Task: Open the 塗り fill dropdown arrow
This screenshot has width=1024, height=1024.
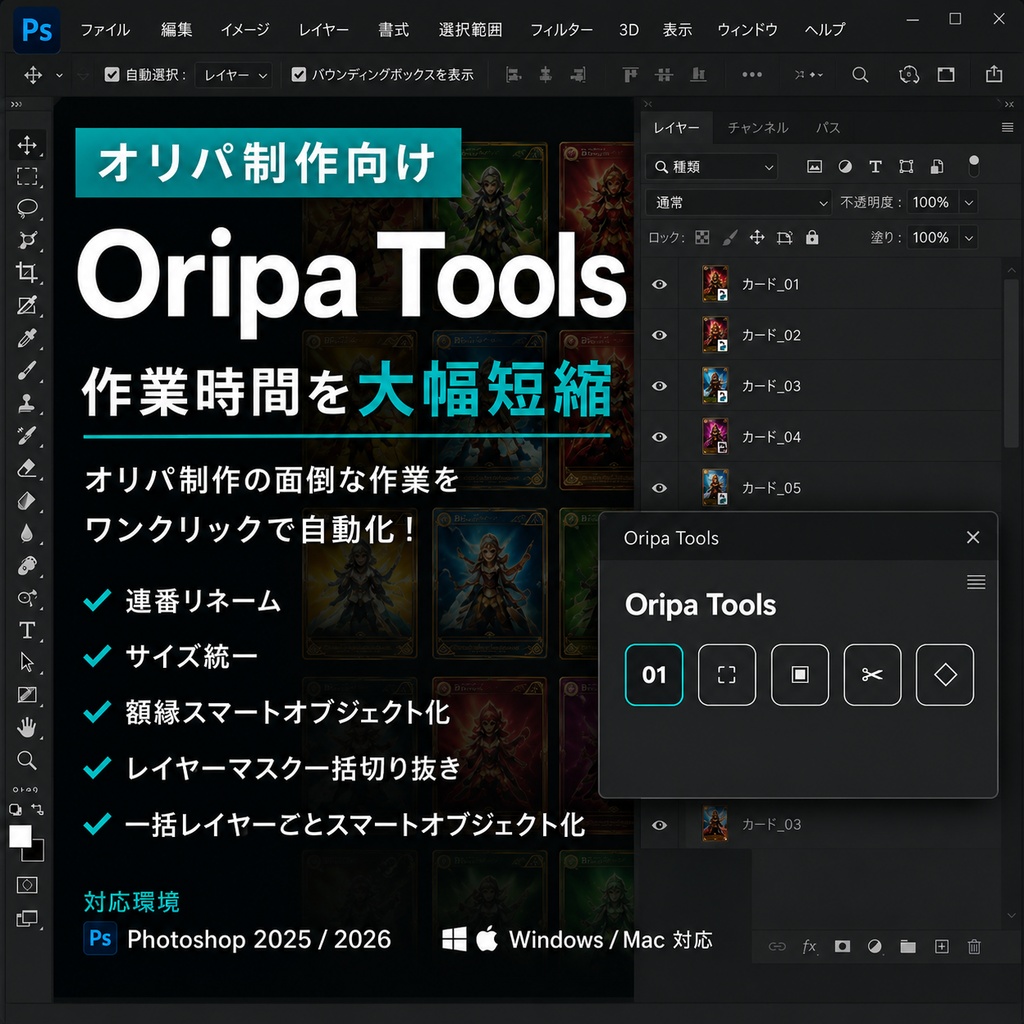Action: point(968,238)
